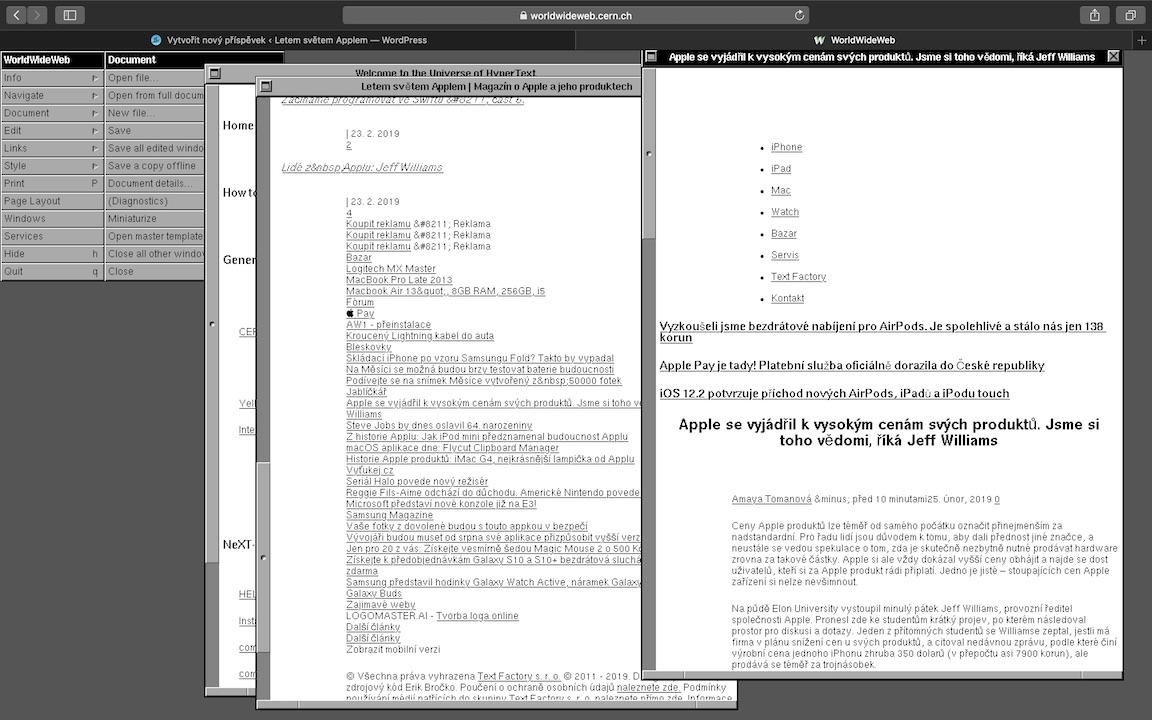Expand the Info submenu
Viewport: 1152px width, 720px height.
click(51, 78)
